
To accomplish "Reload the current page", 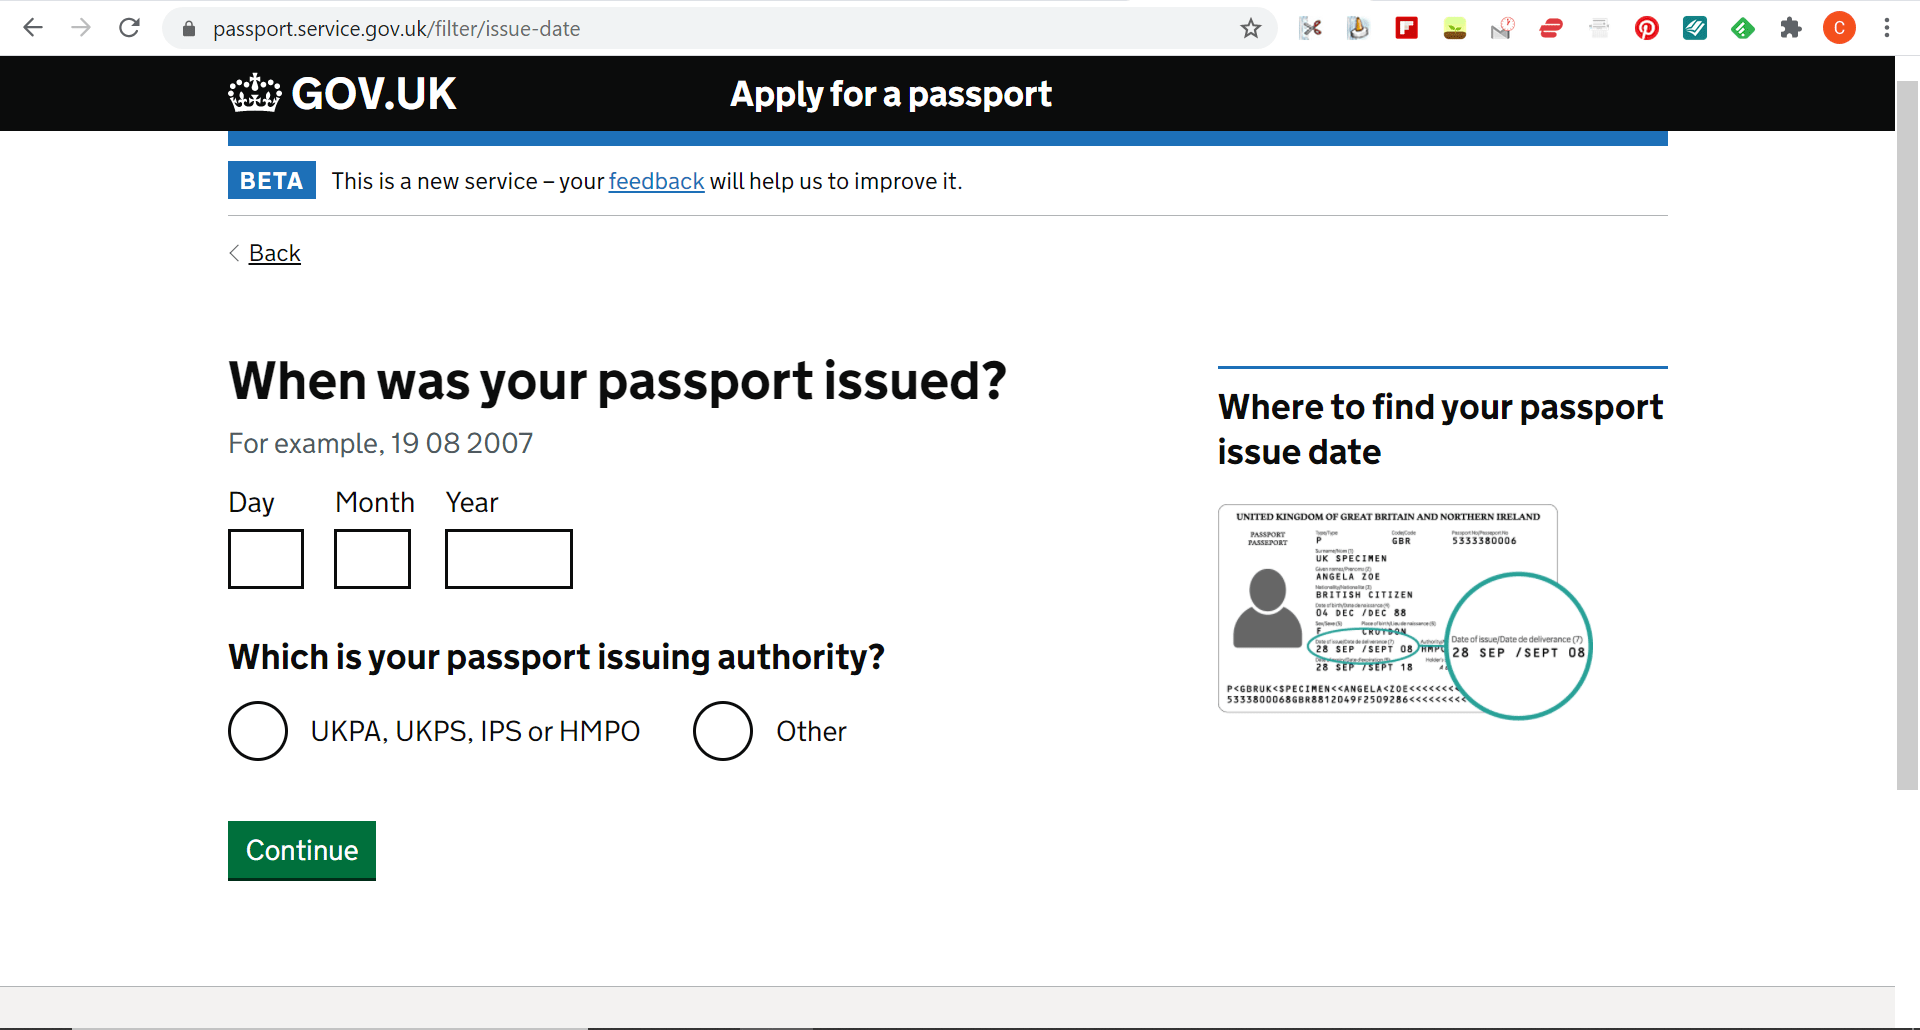I will click(130, 28).
